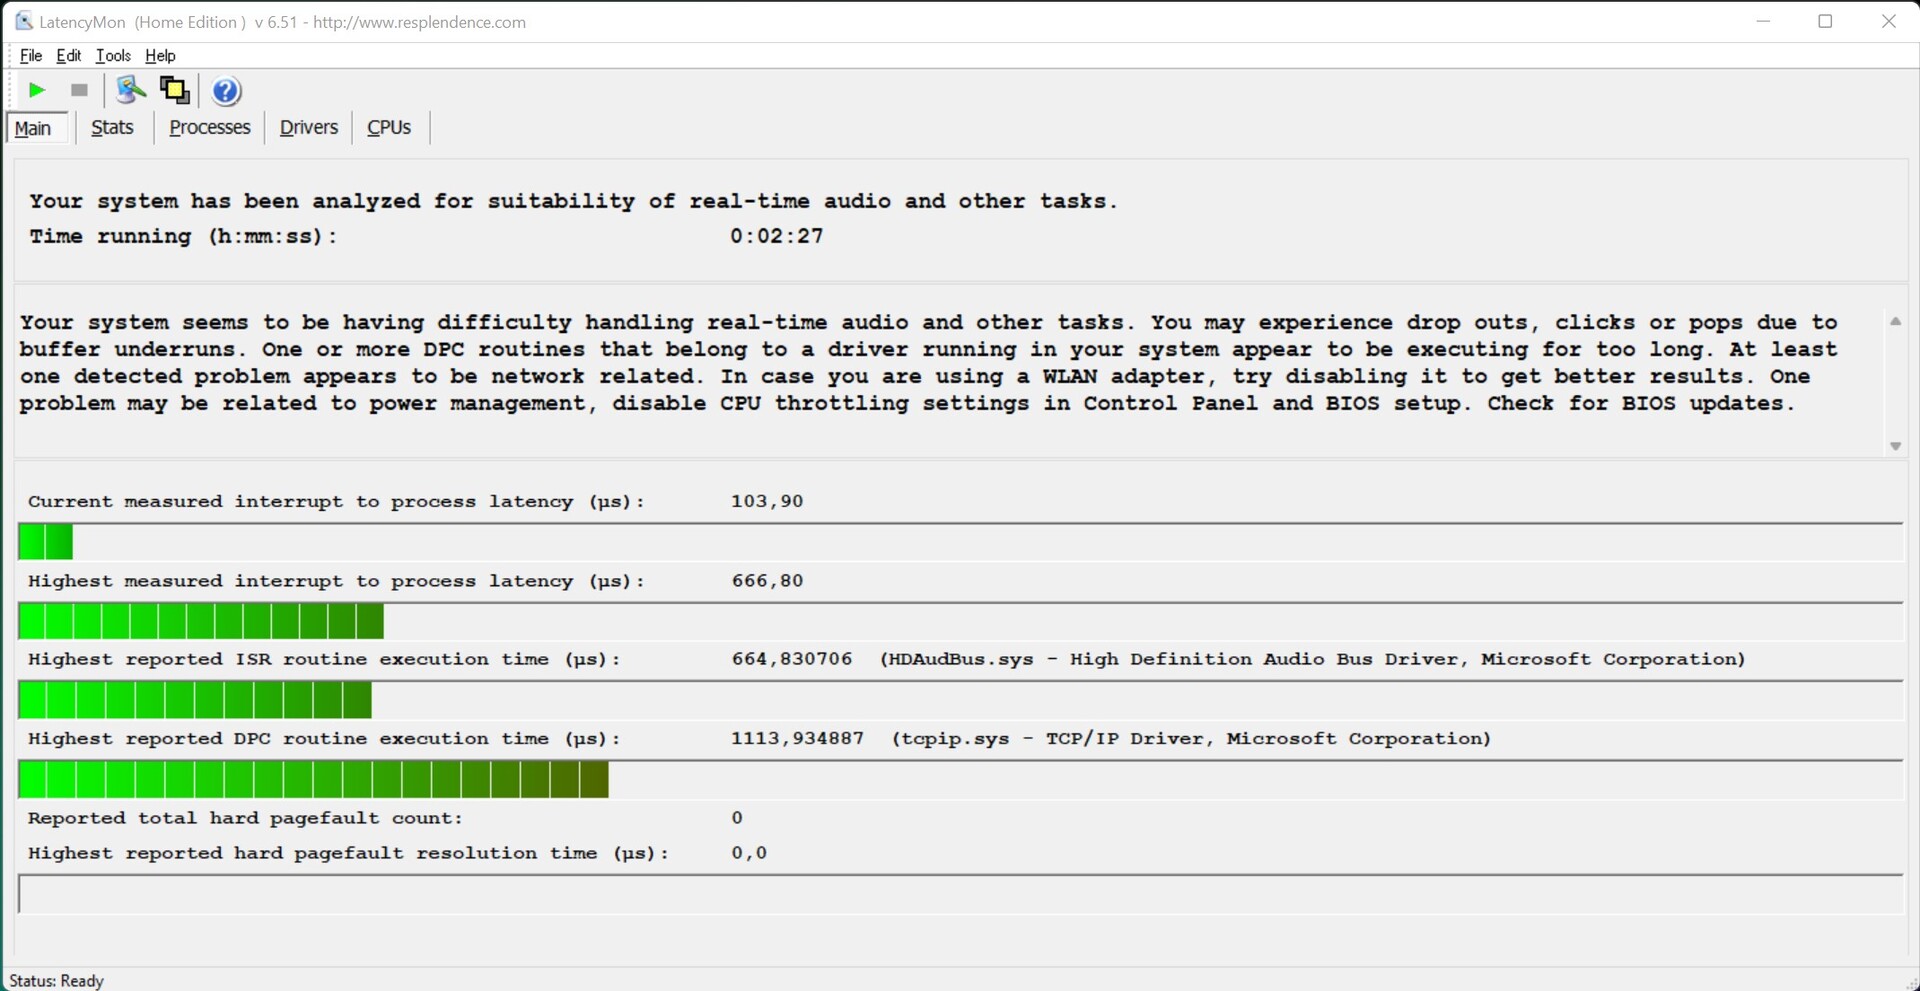
Task: Click the LatencyMon app icon in title bar
Action: tap(24, 21)
